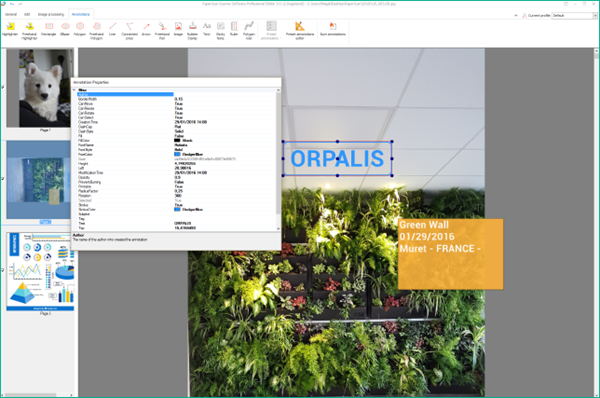This screenshot has width=600, height=398.
Task: Click the black FillColor swatch
Action: point(177,140)
